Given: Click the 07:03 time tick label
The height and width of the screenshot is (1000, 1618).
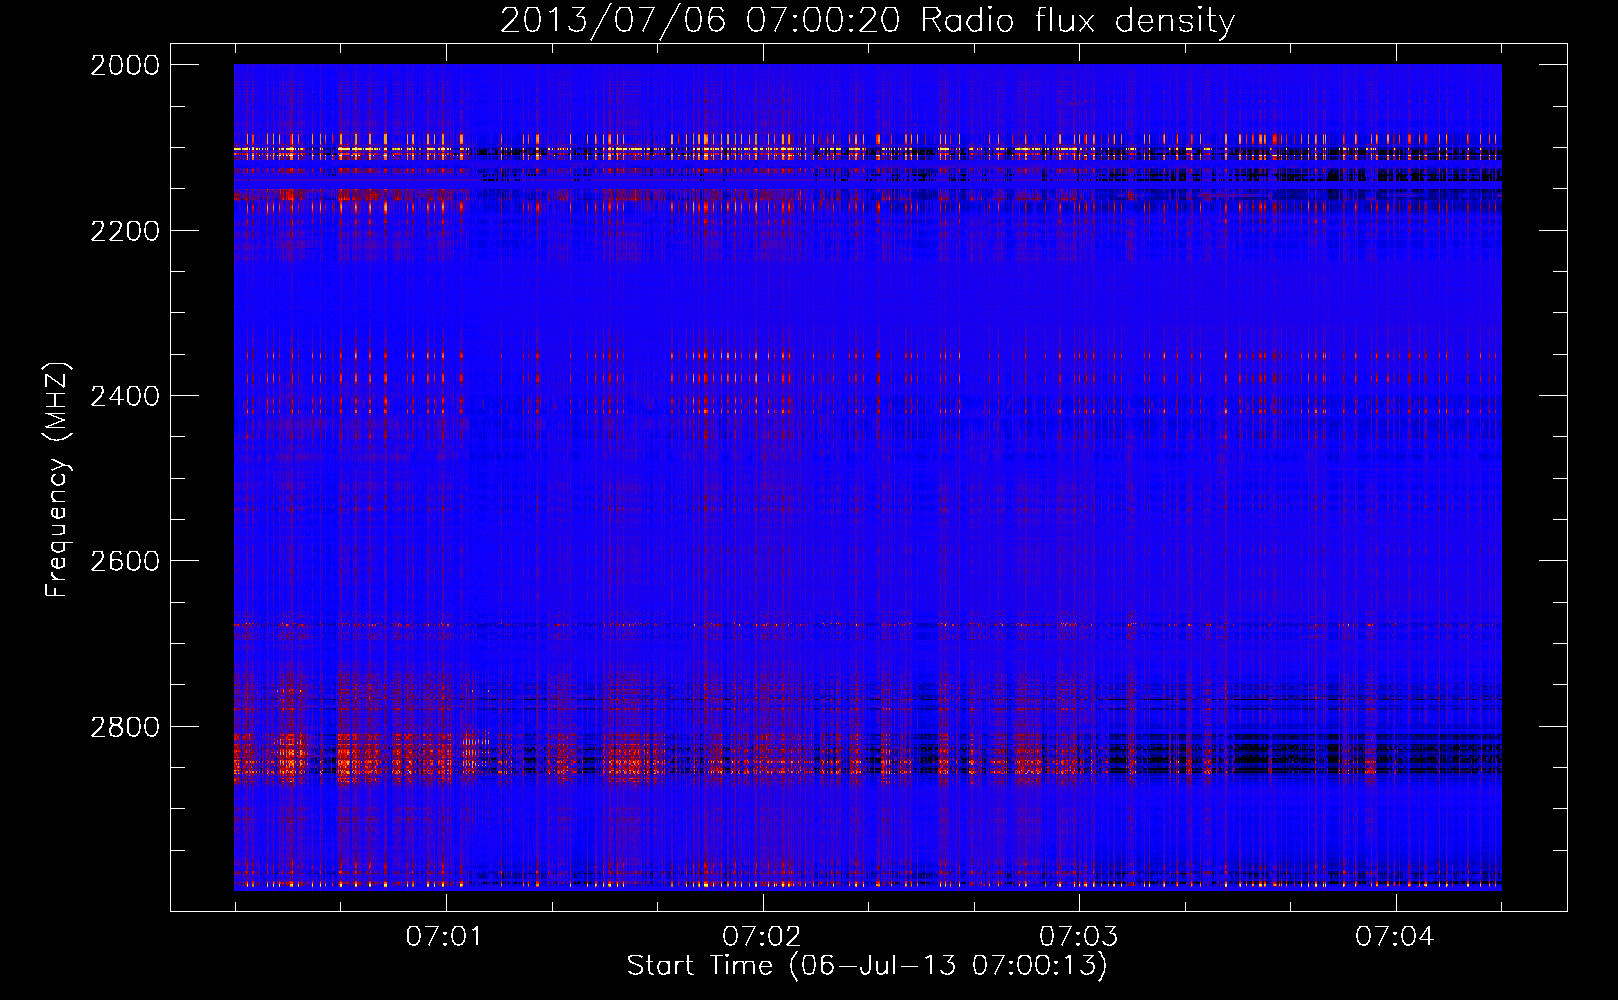Looking at the screenshot, I should point(1079,937).
